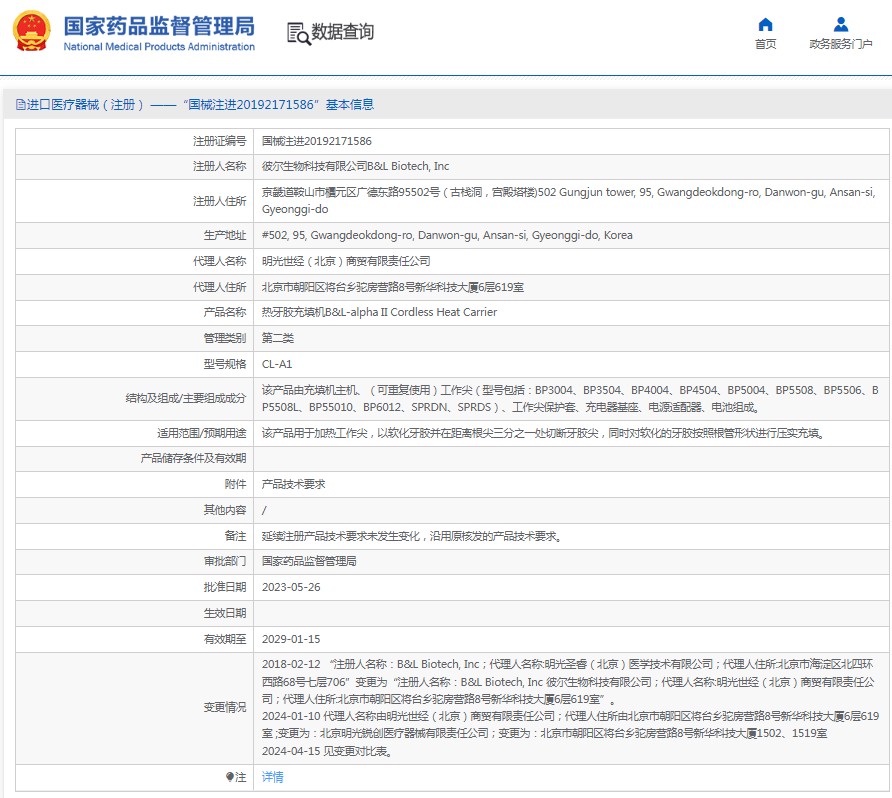This screenshot has width=892, height=798.
Task: Click the registrant name B&L Biotech, Inc
Action: (355, 166)
